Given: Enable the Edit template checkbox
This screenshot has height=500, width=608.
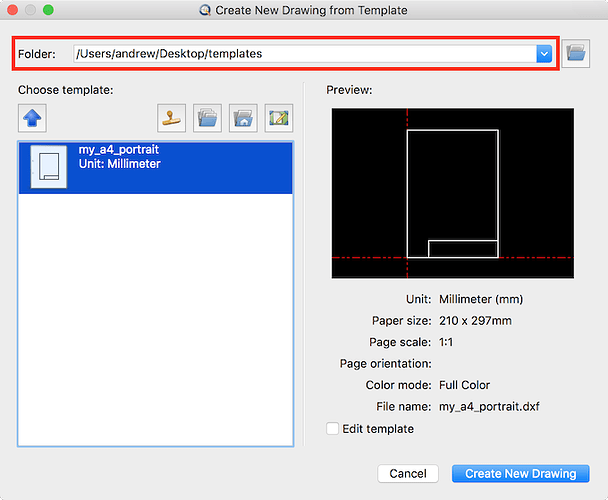Looking at the screenshot, I should tap(333, 429).
